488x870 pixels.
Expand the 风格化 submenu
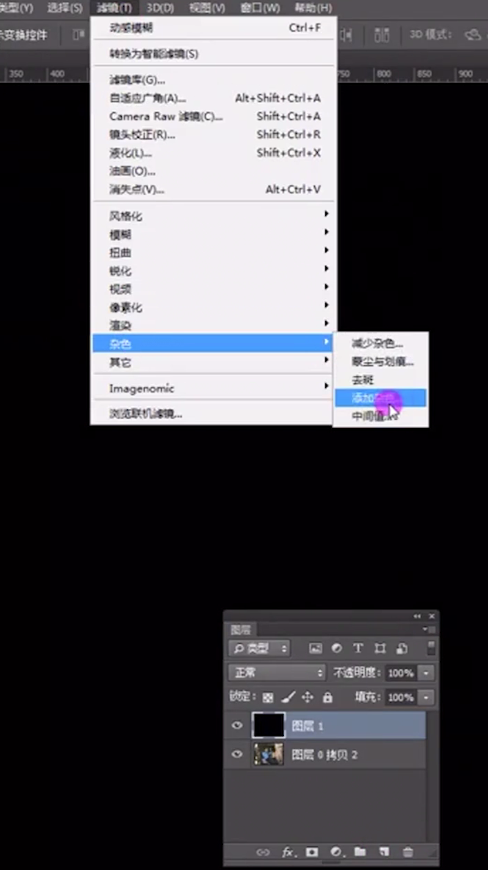[214, 216]
